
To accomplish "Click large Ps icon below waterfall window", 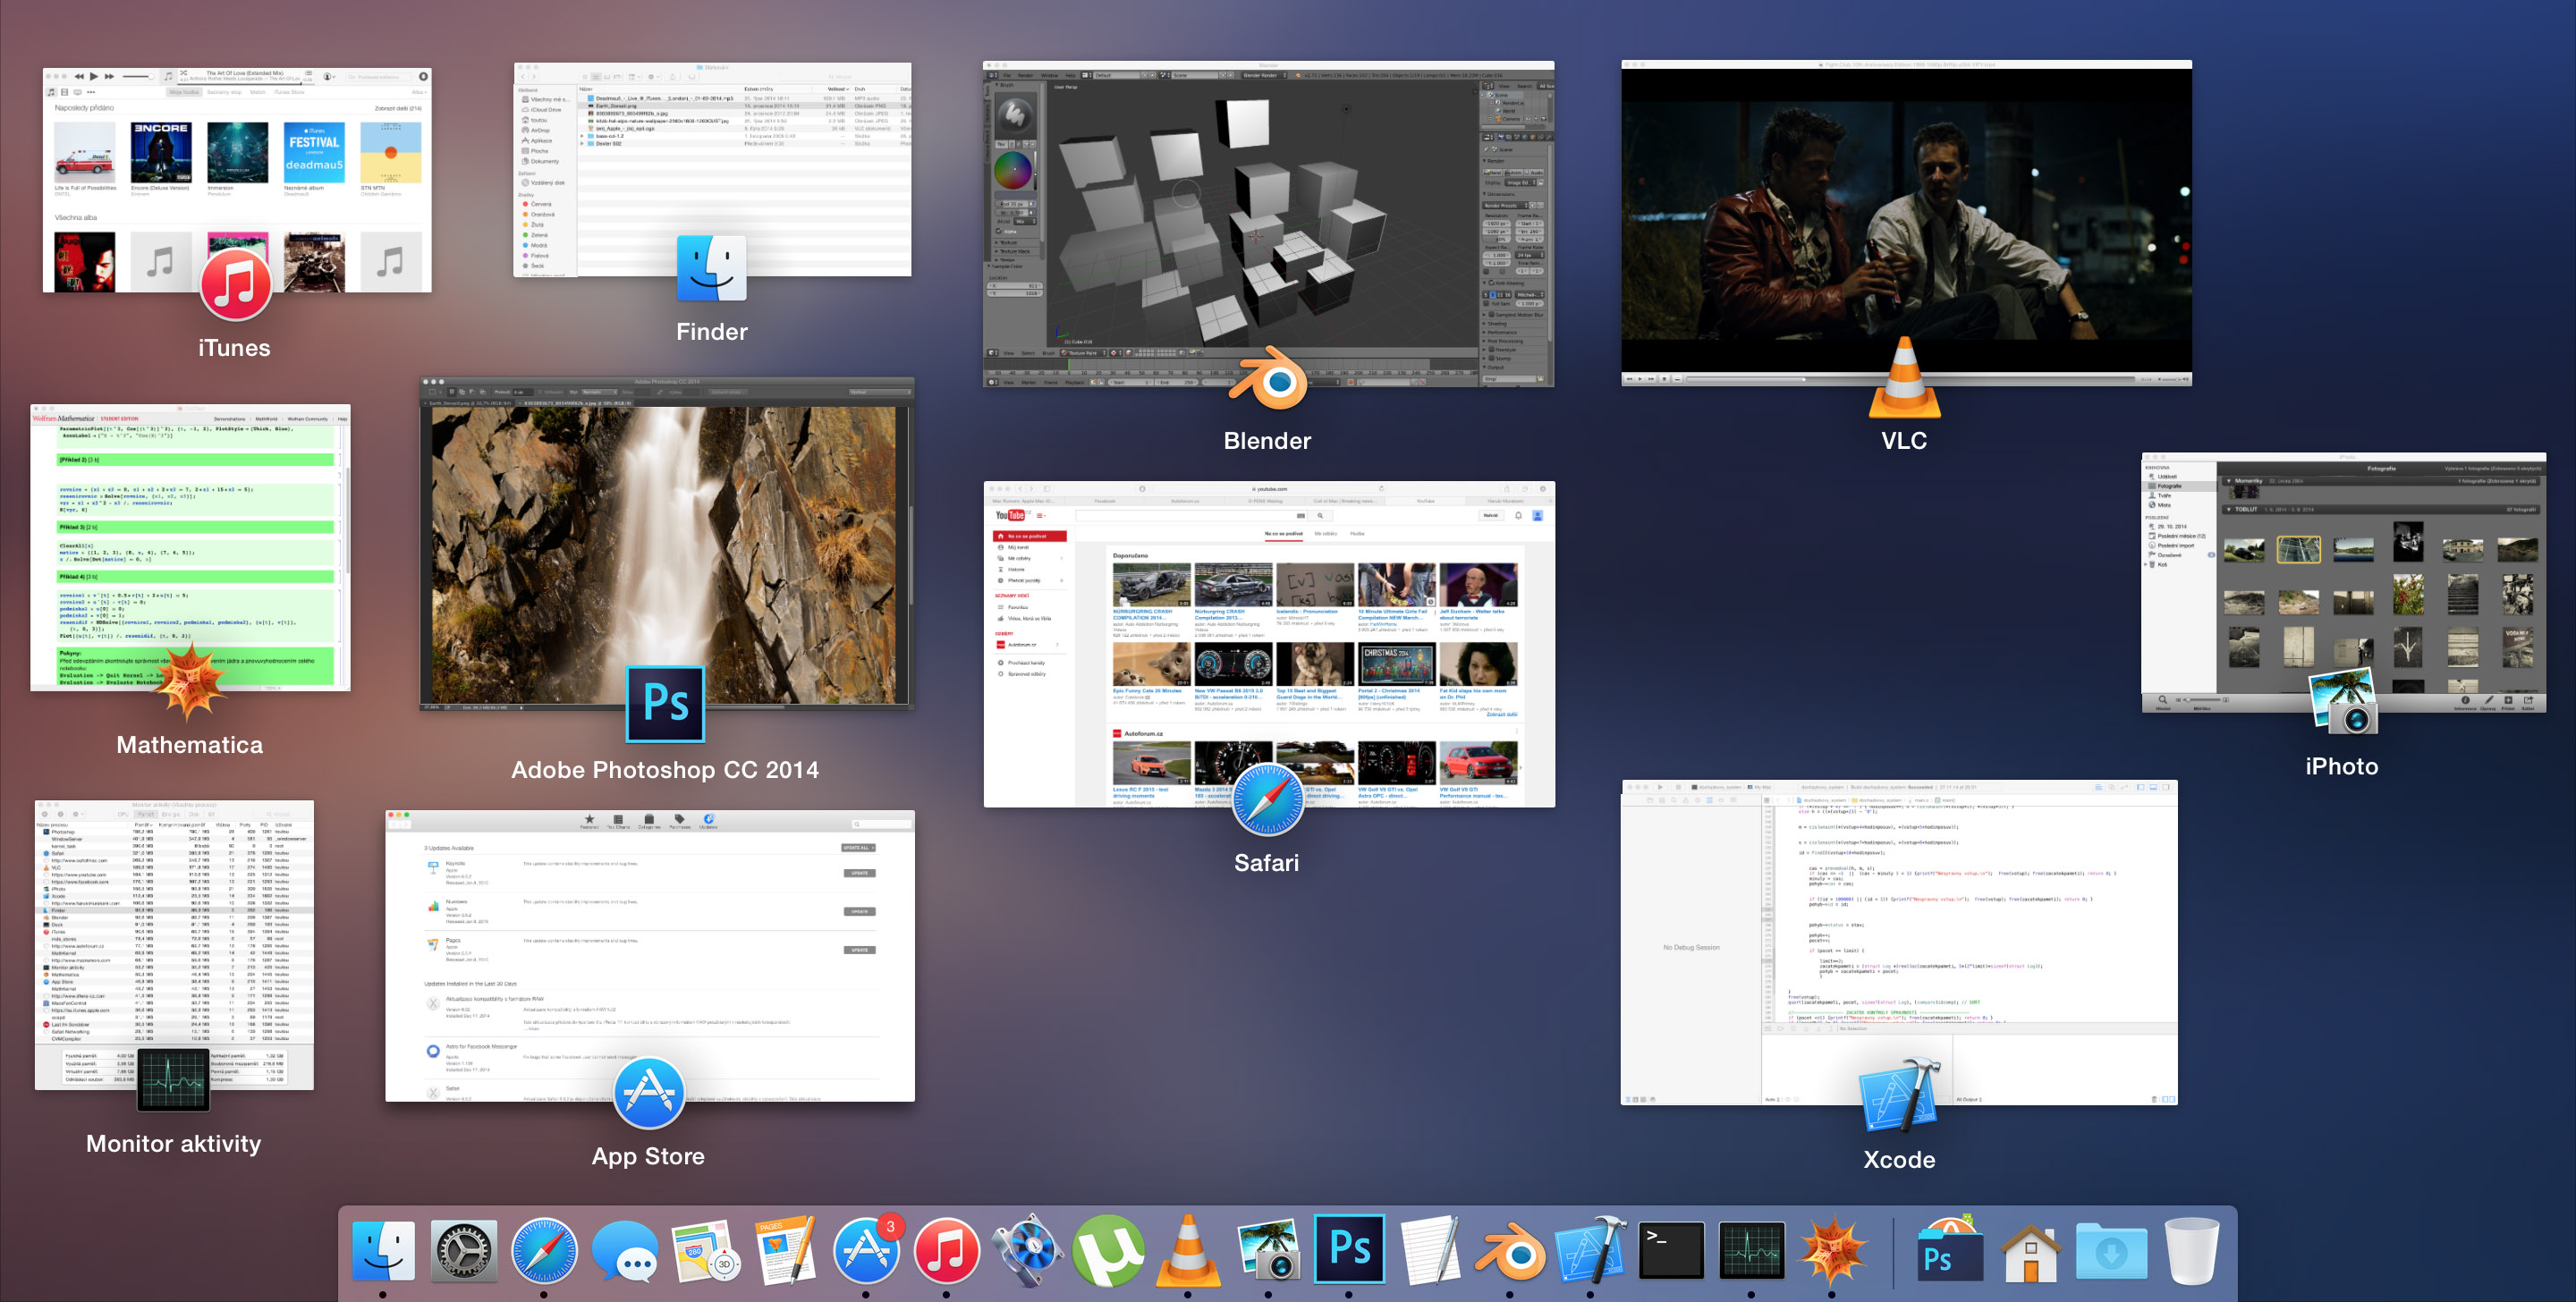I will click(665, 703).
